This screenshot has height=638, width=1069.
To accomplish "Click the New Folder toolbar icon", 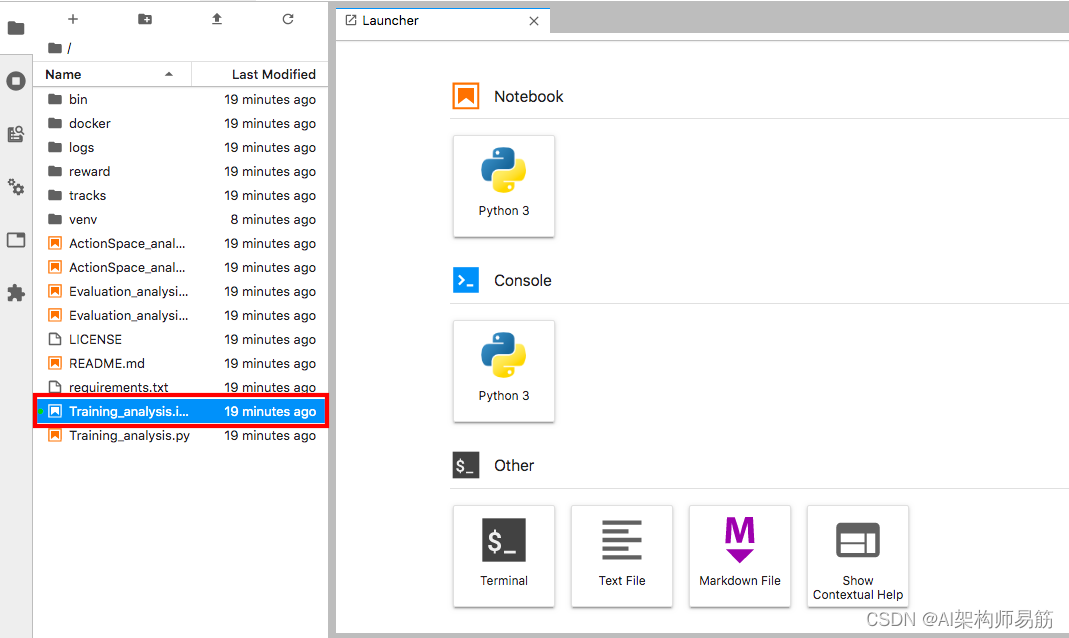I will point(145,19).
